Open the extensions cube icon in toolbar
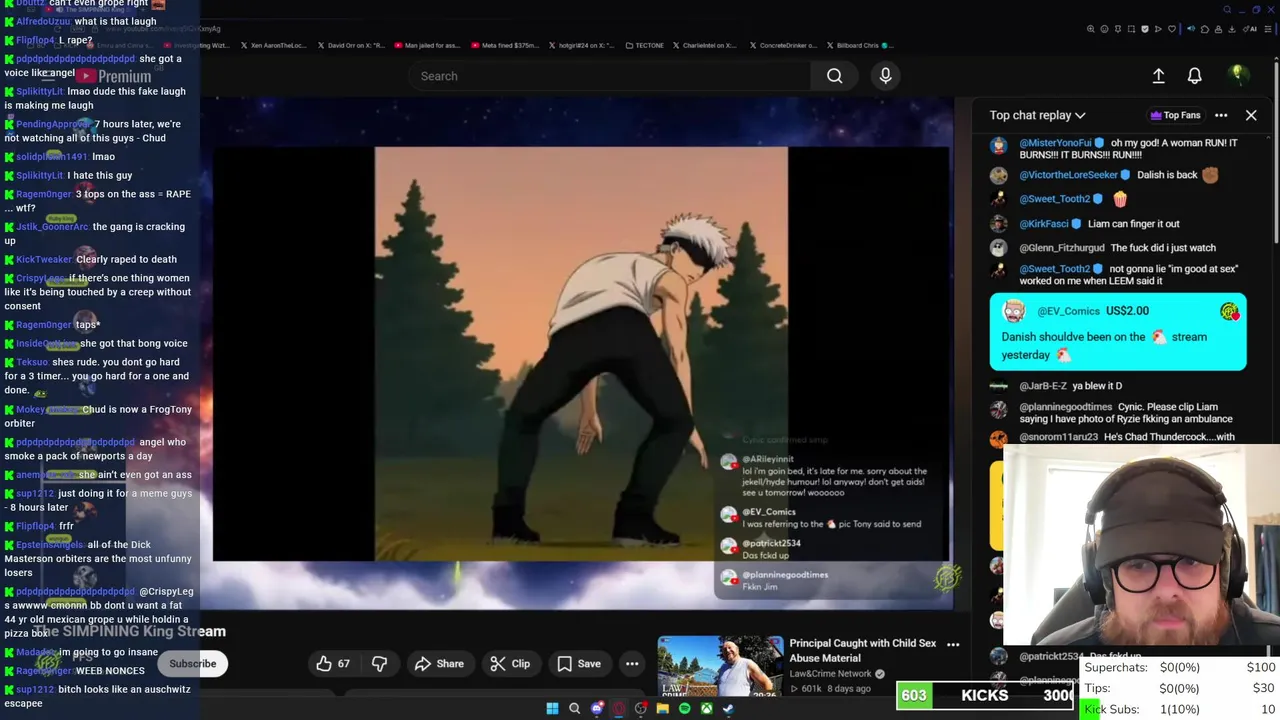1280x720 pixels. (1205, 29)
